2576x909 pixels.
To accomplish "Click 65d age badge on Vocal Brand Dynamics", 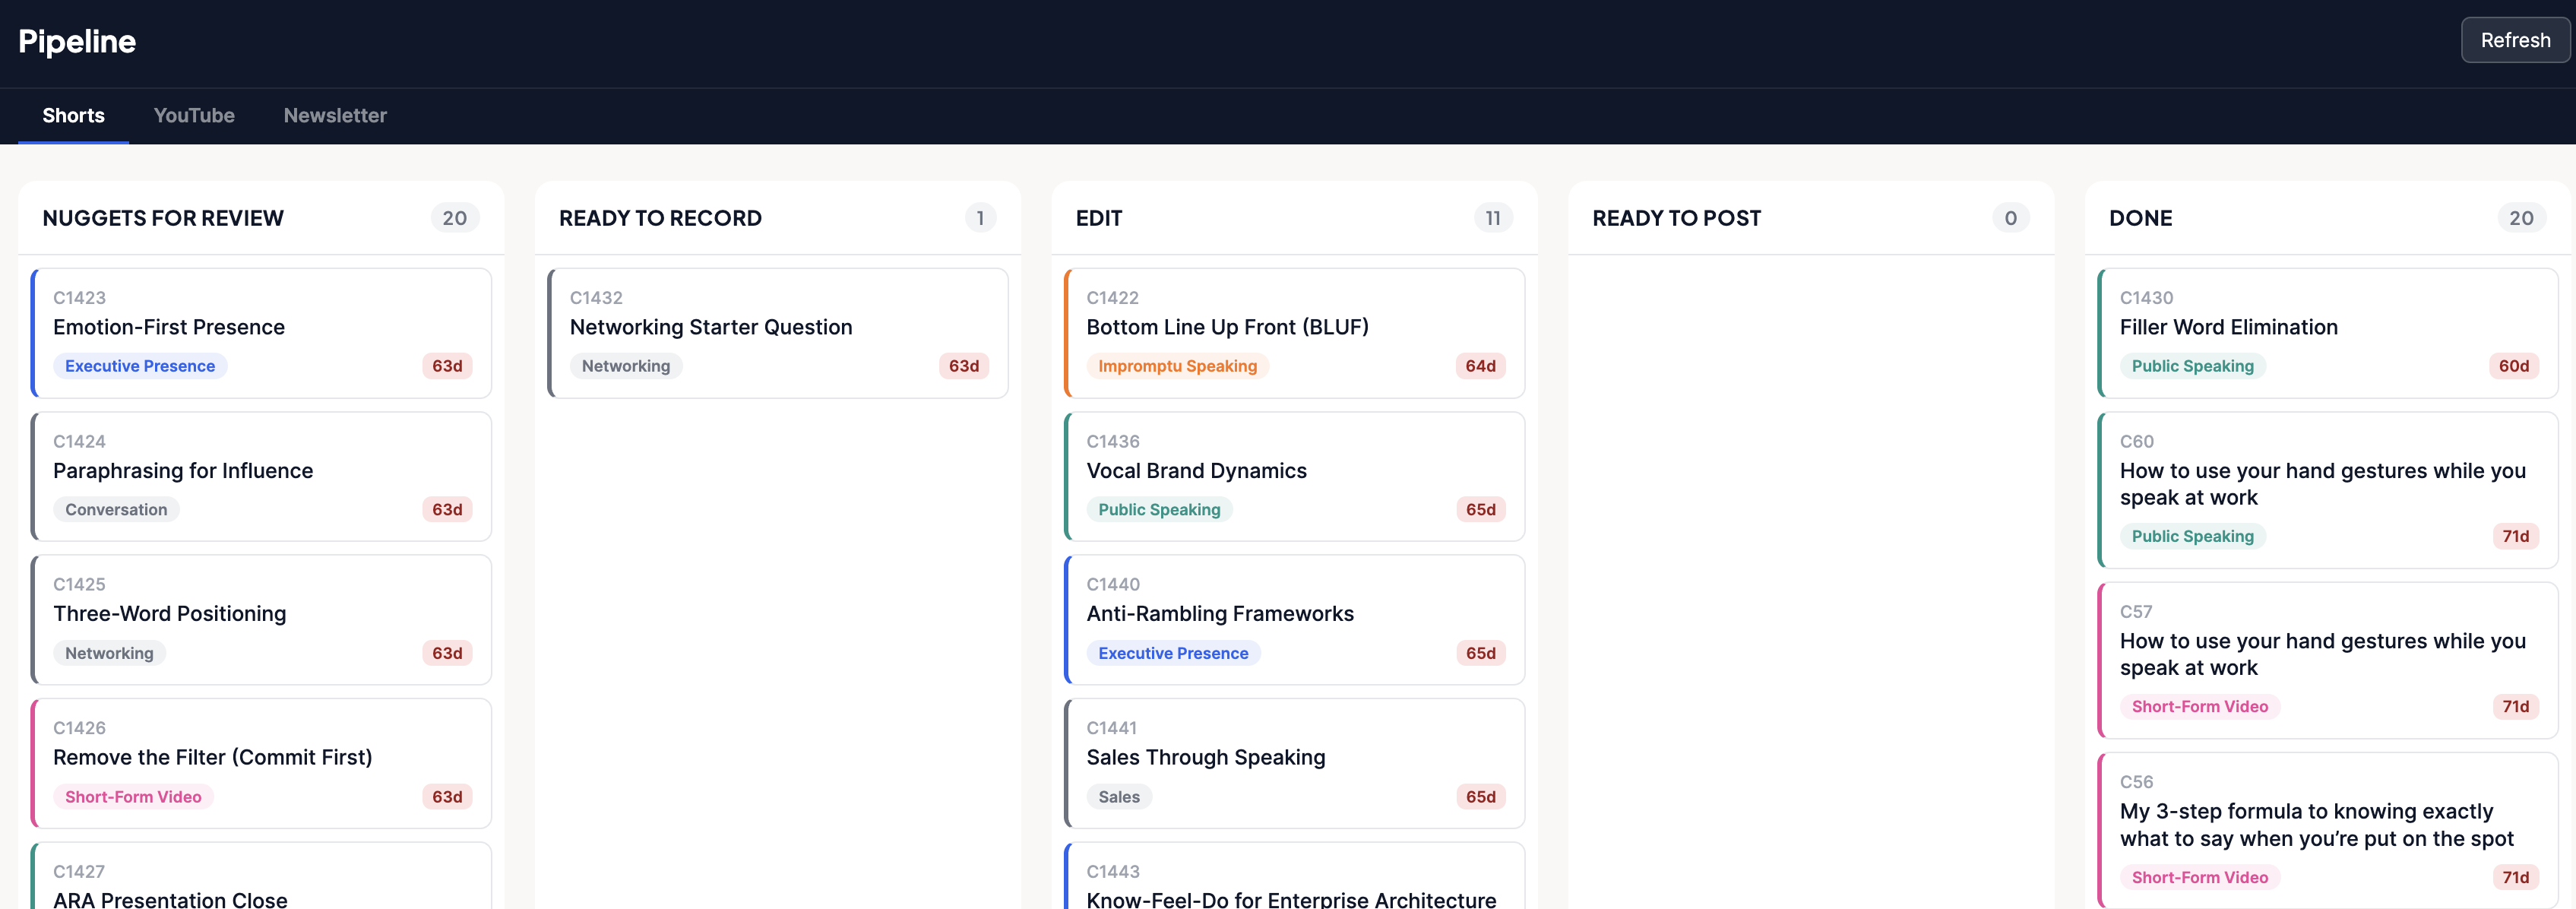I will [1480, 509].
